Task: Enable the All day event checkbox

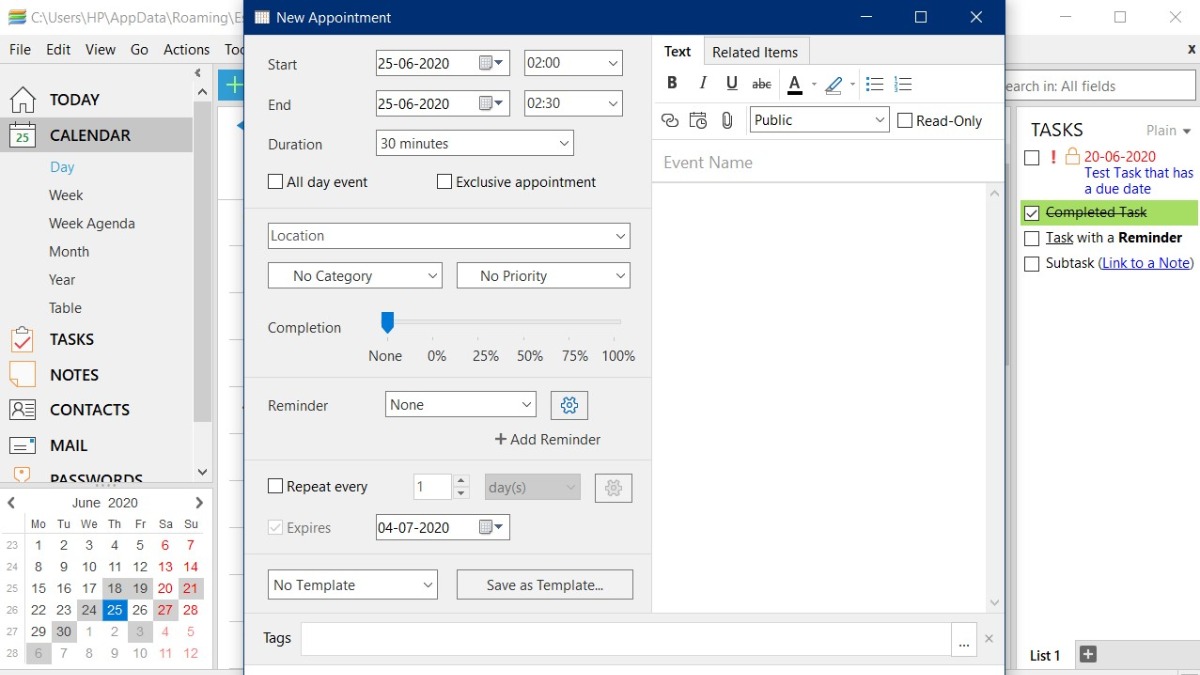Action: [x=275, y=182]
